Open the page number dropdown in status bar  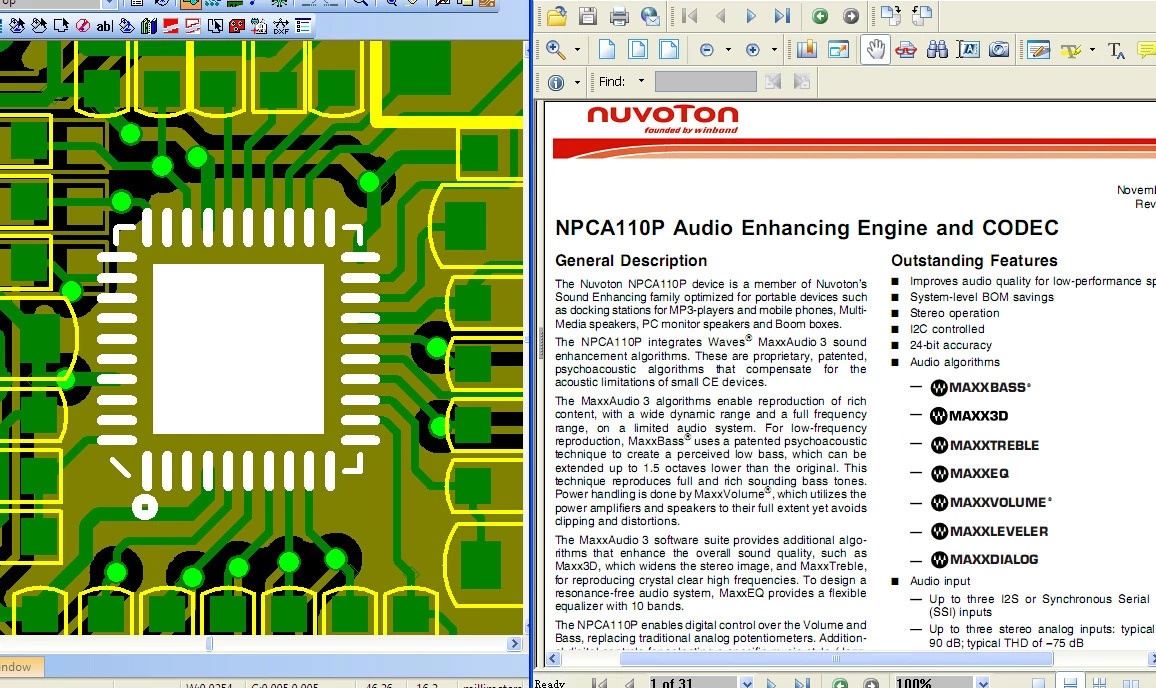746,683
